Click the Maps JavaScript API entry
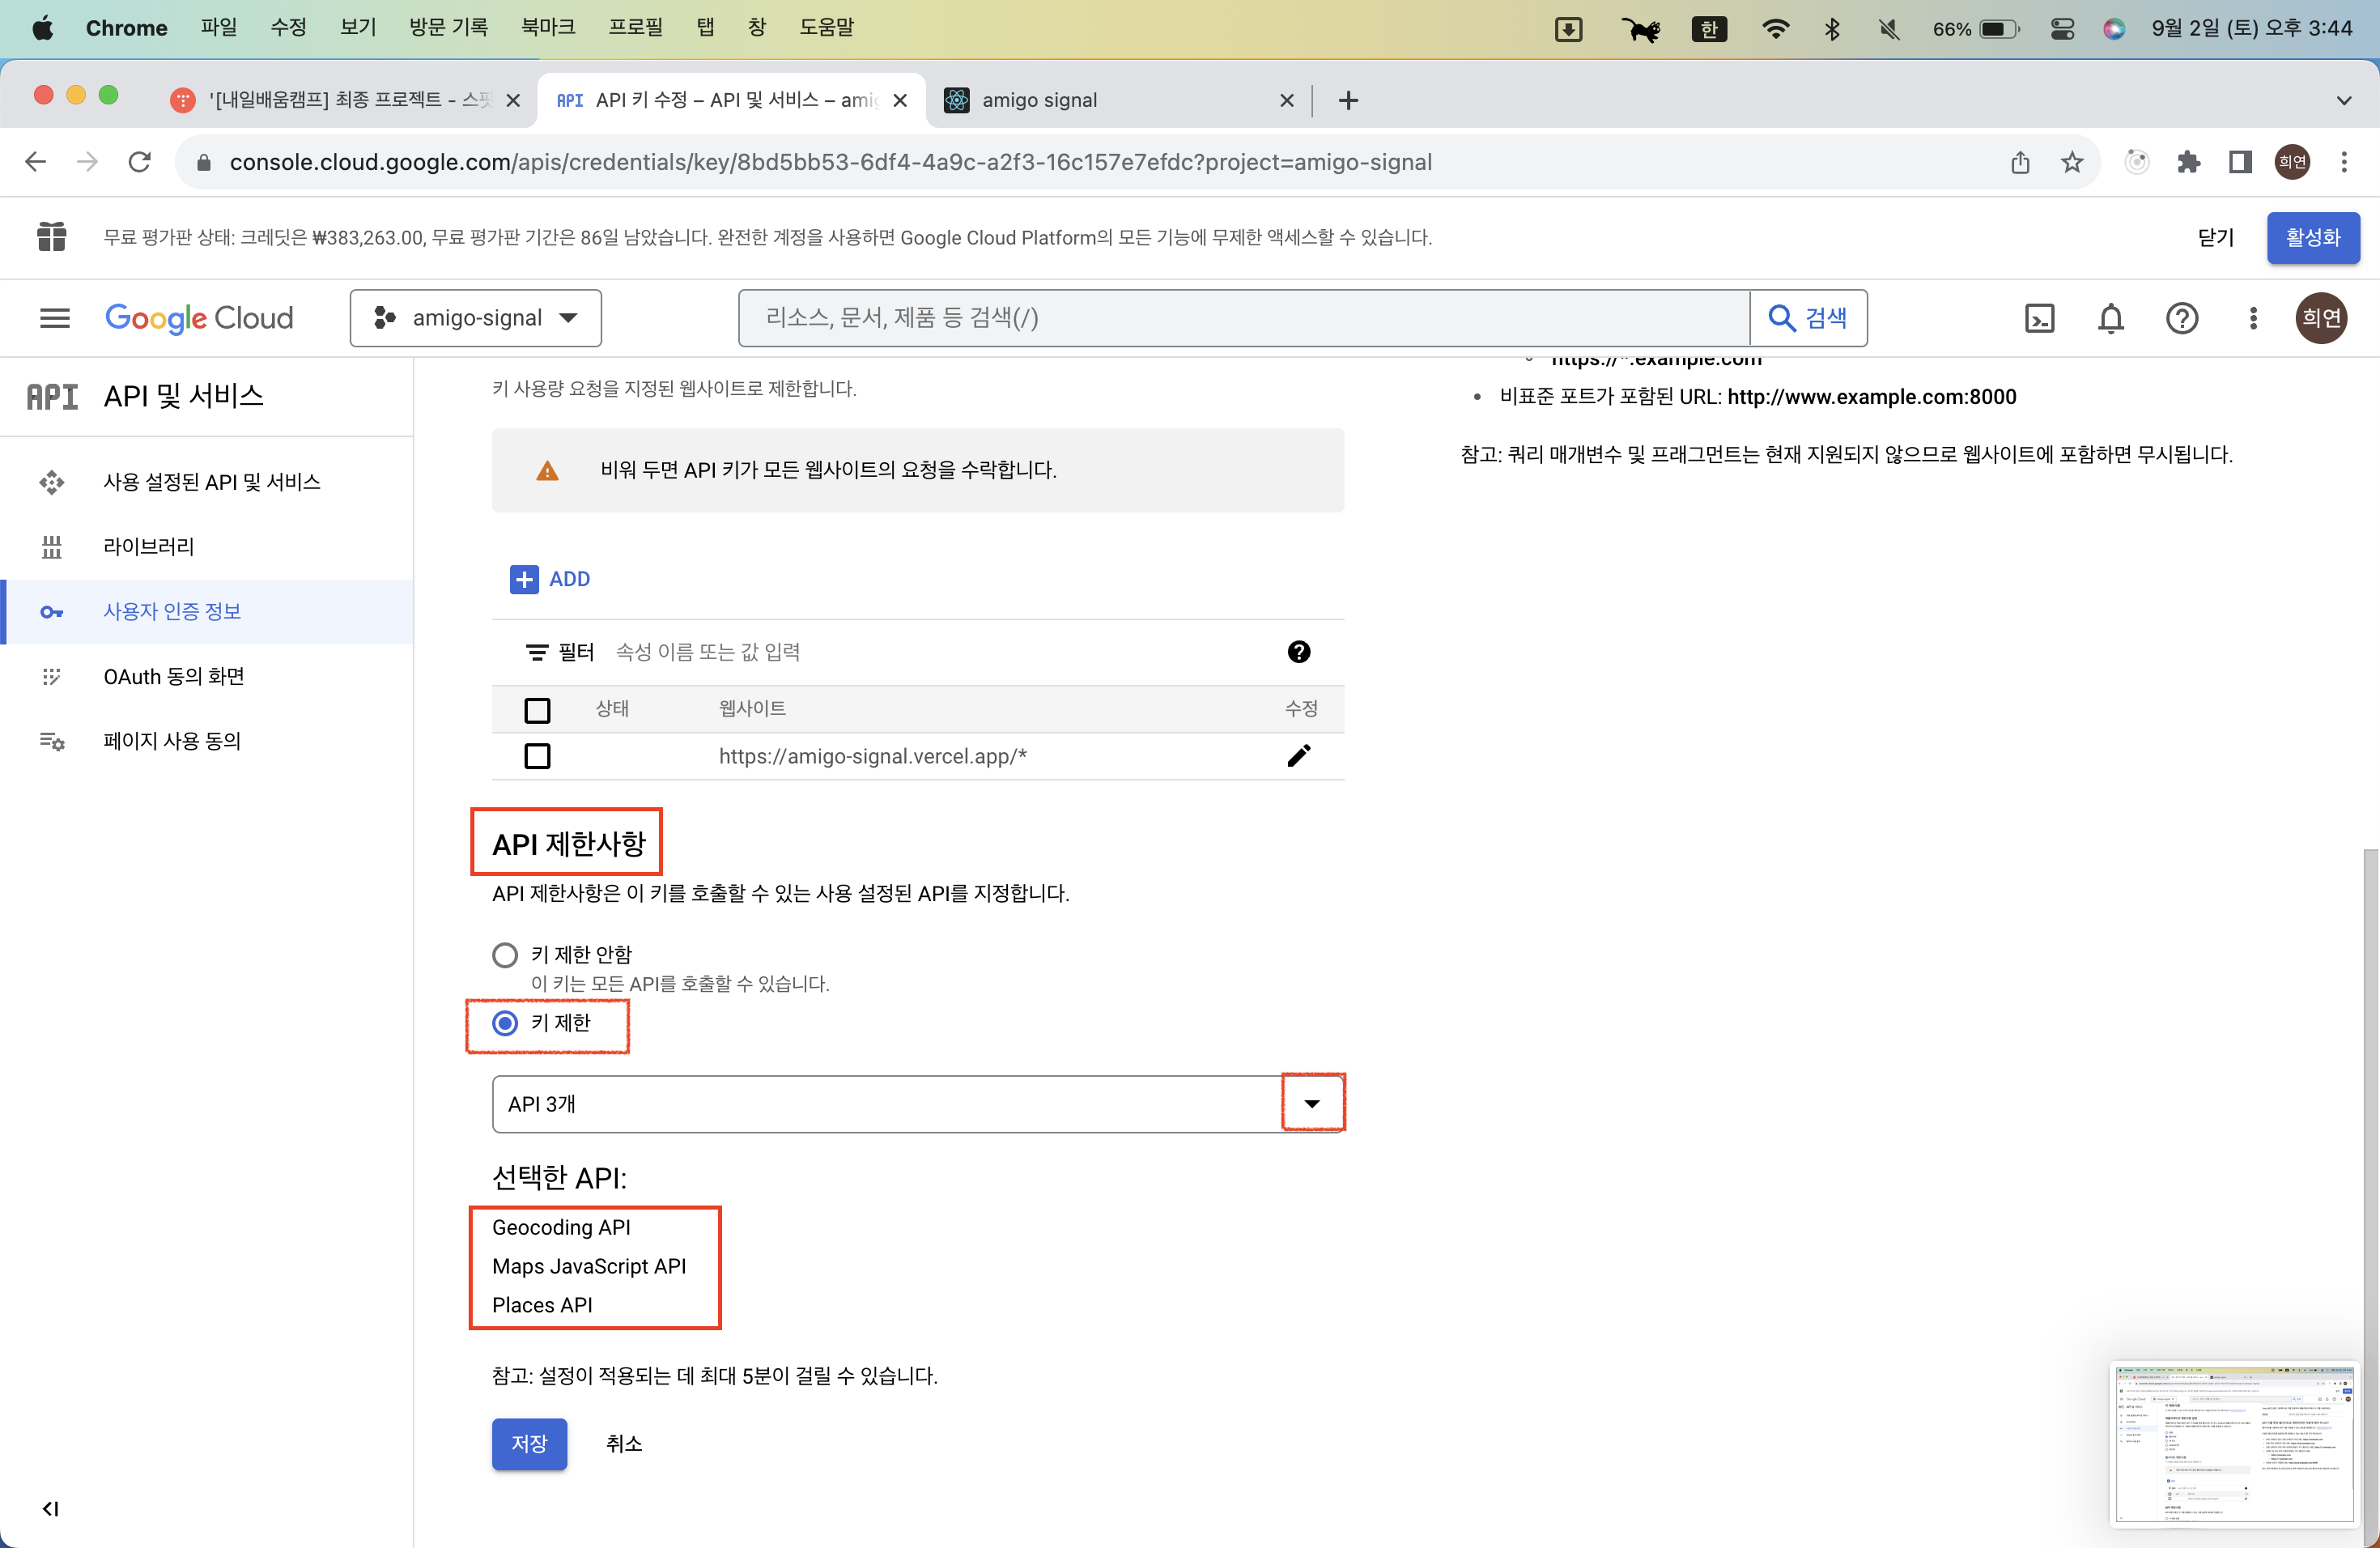The height and width of the screenshot is (1548, 2380). [x=589, y=1266]
